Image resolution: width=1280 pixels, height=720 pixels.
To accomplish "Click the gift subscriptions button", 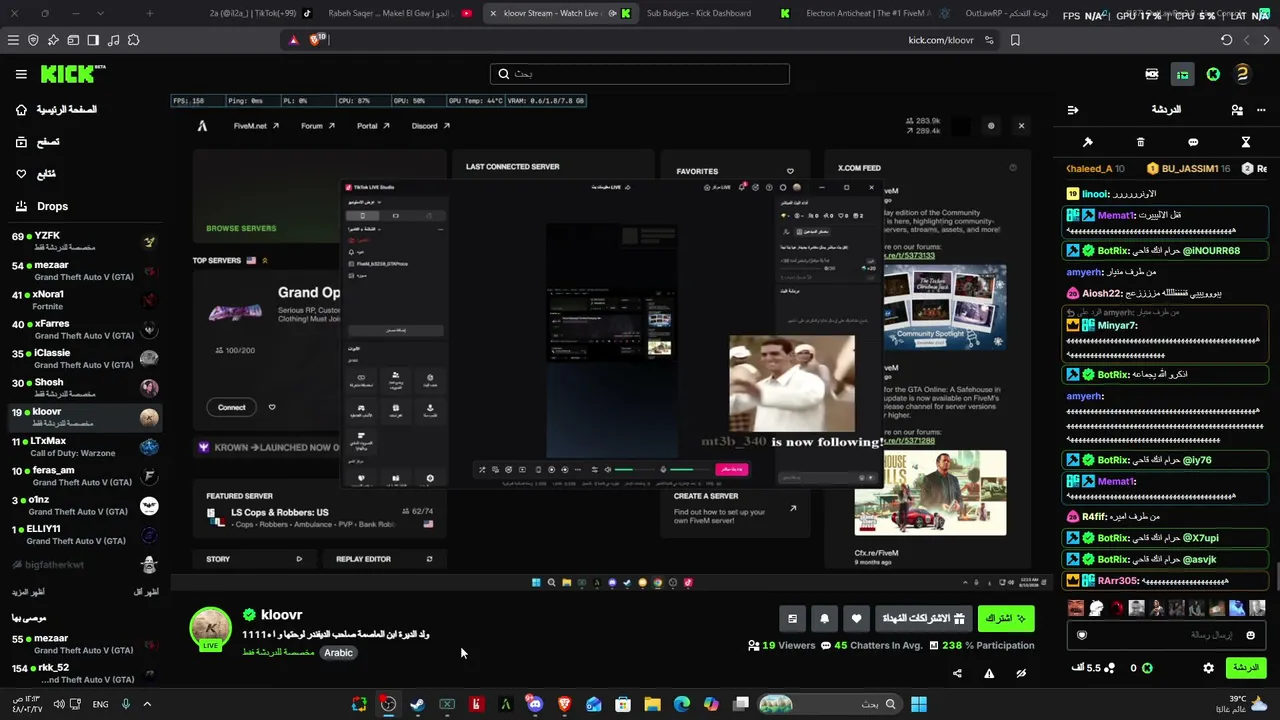I will pyautogui.click(x=921, y=619).
